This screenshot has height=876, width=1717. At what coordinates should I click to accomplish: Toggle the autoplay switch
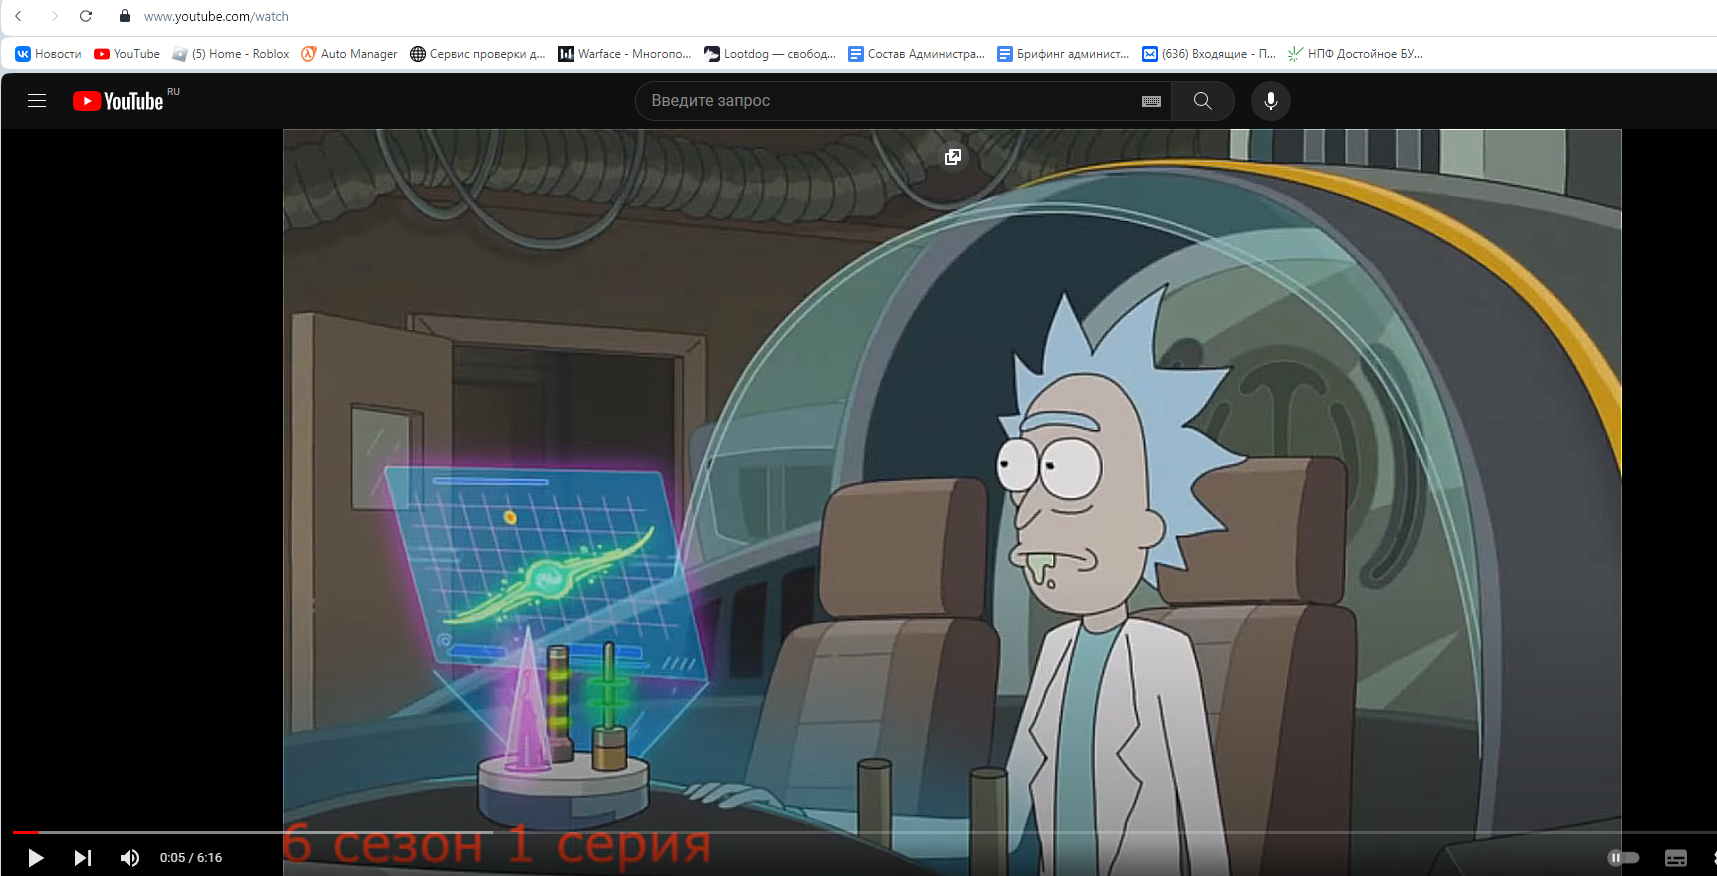[x=1623, y=858]
